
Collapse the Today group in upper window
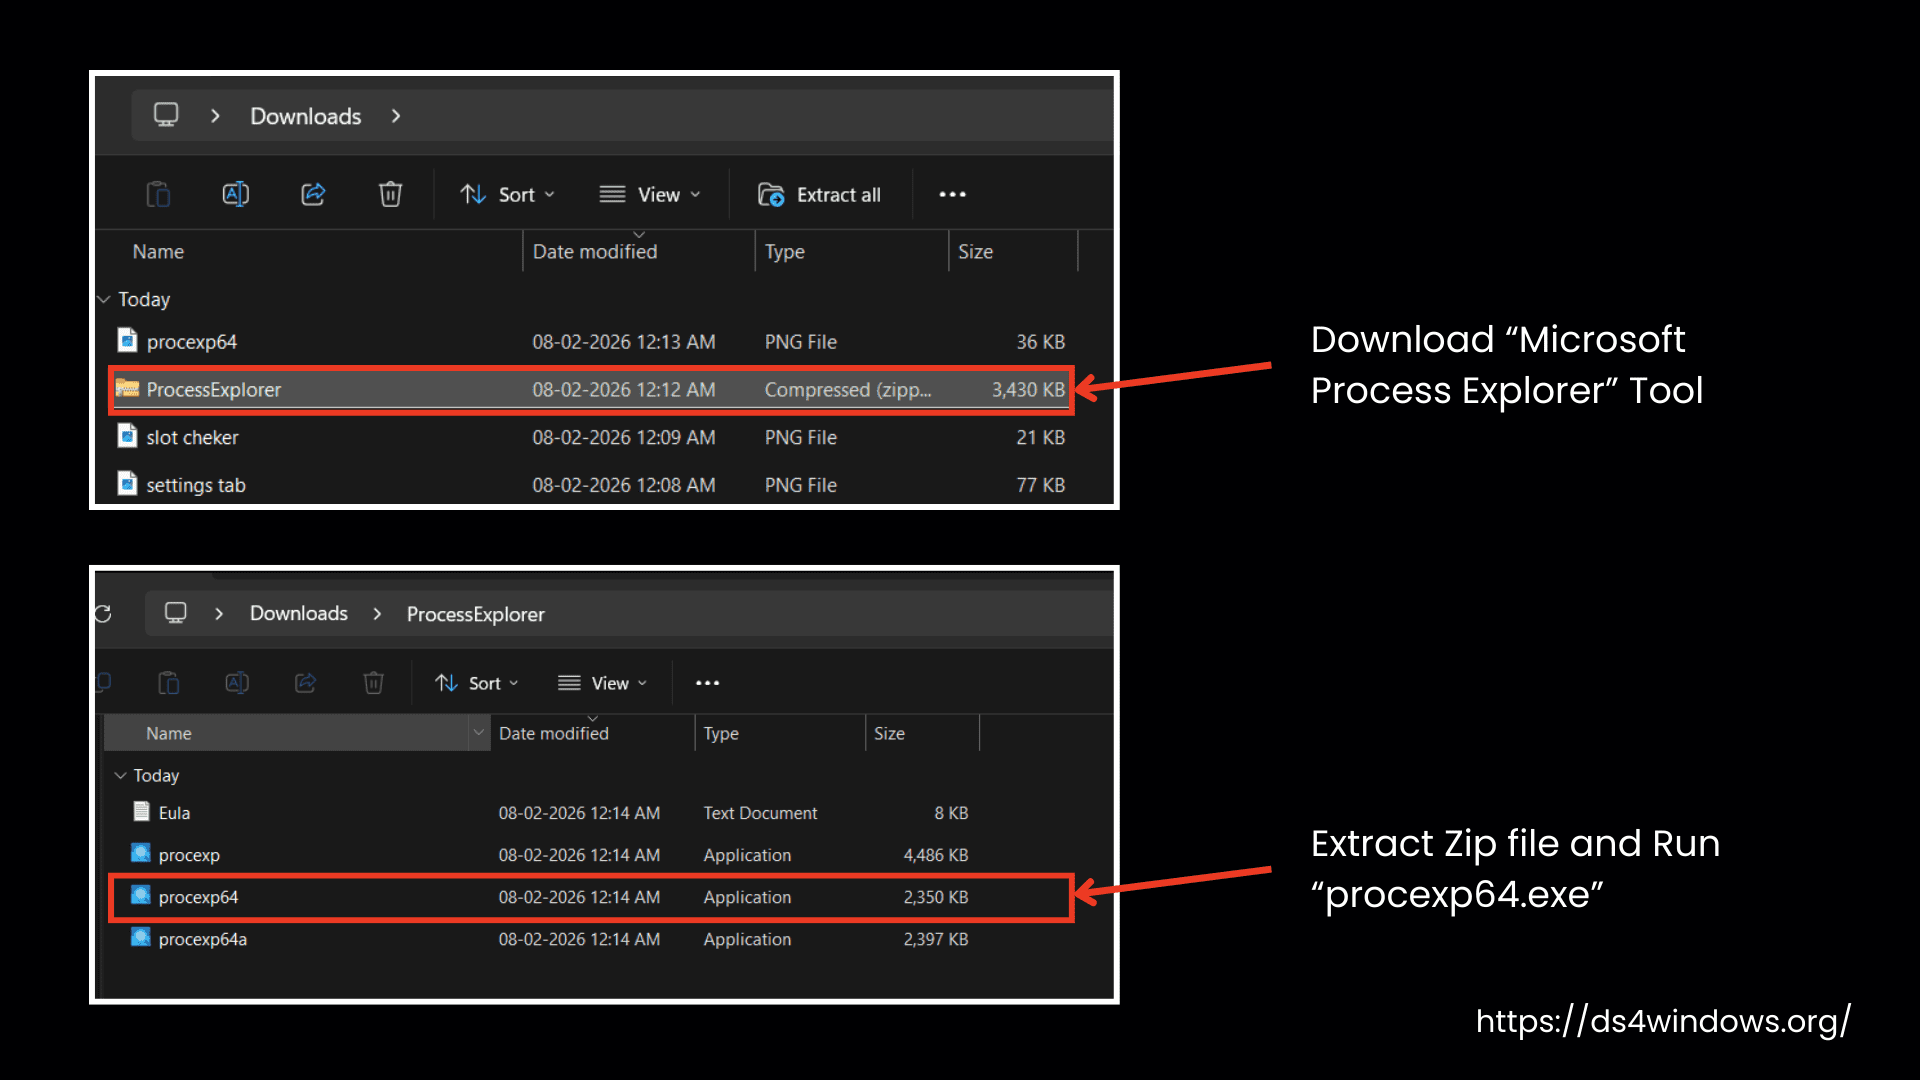[104, 299]
